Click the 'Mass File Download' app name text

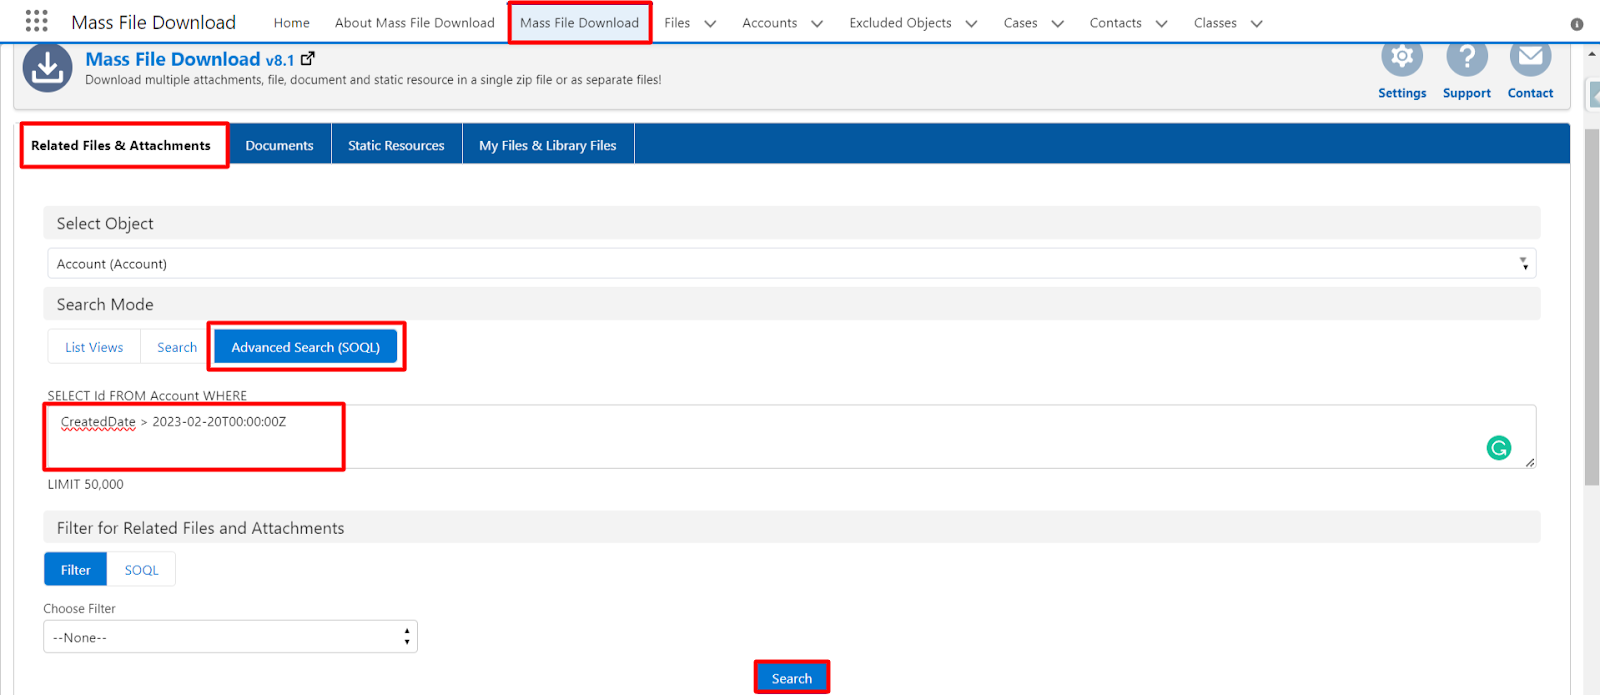pyautogui.click(x=153, y=22)
